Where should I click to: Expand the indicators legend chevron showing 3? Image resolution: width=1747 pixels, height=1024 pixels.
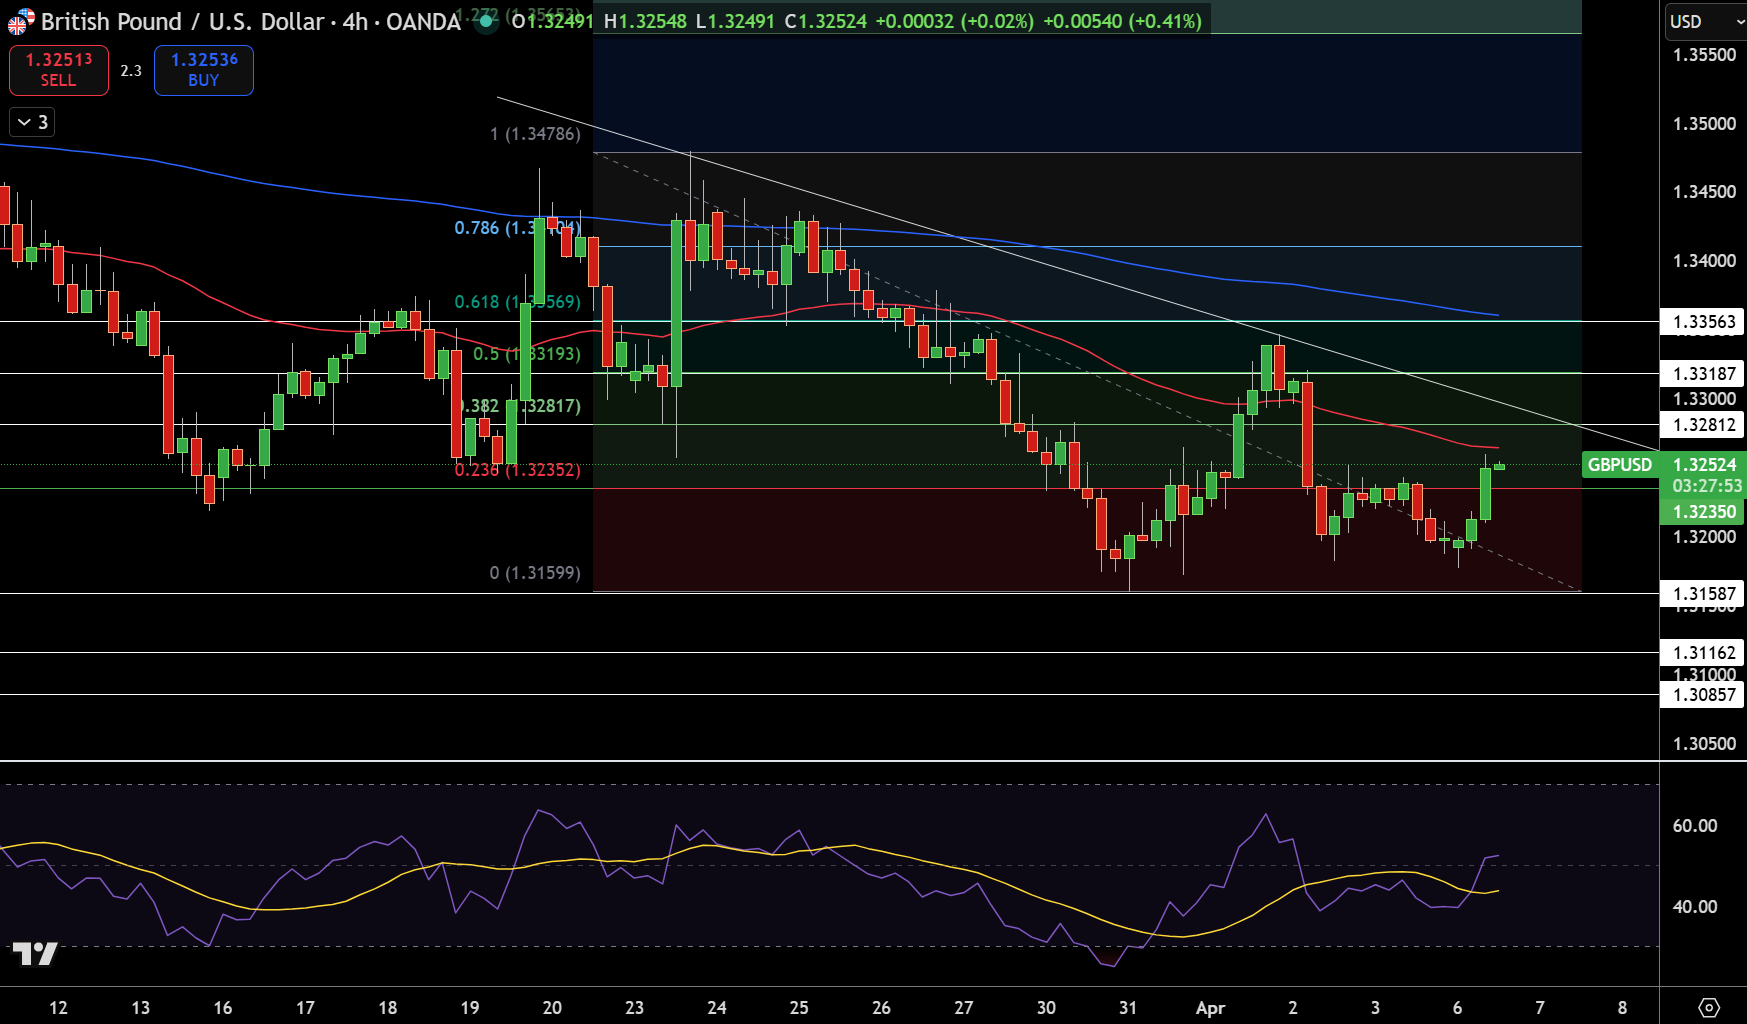(x=32, y=122)
